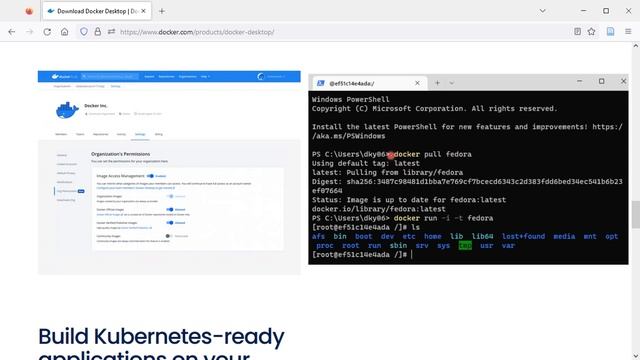Viewport: 640px width, 360px height.
Task: Click the Docker whale logo in screenshot
Action: [x=67, y=110]
